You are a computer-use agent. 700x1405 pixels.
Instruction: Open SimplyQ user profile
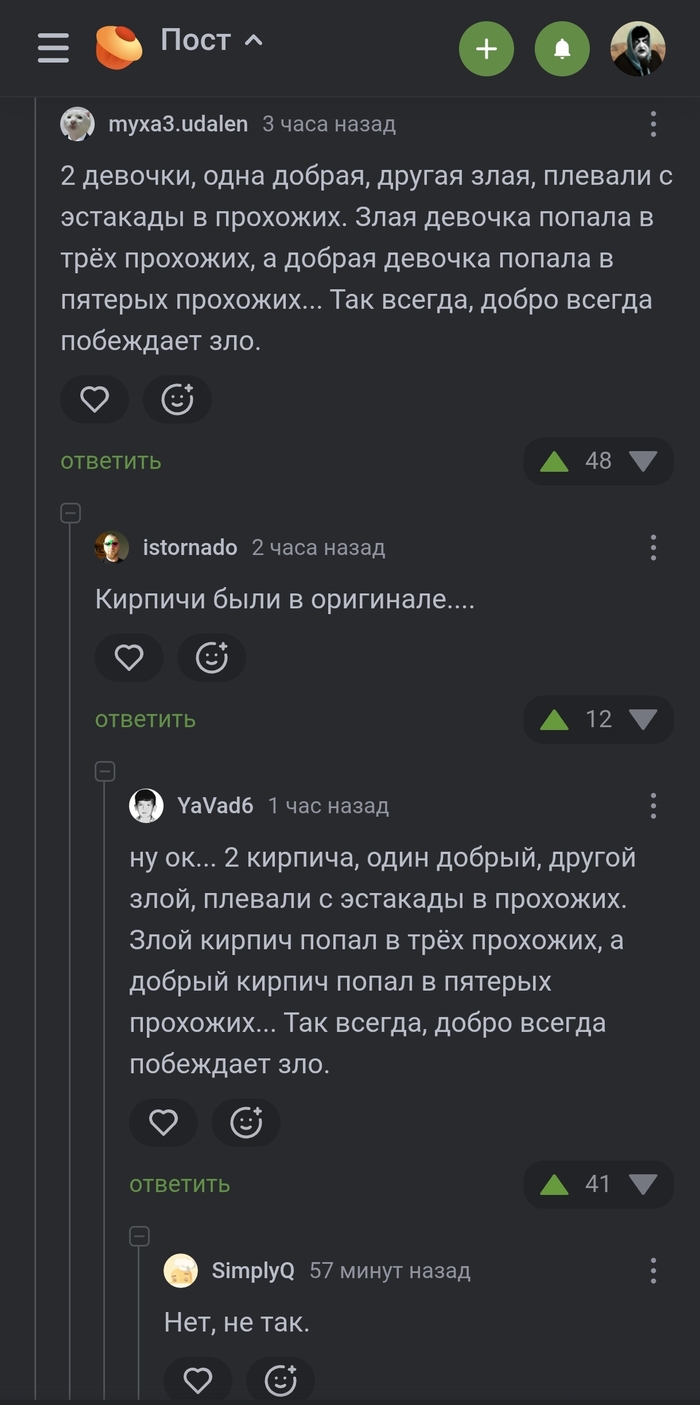pos(253,1270)
